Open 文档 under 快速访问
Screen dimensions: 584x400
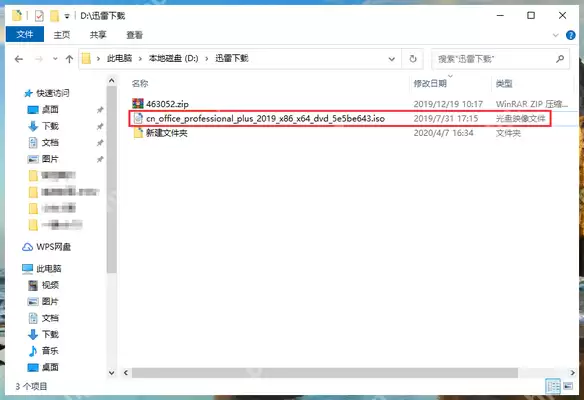point(50,142)
